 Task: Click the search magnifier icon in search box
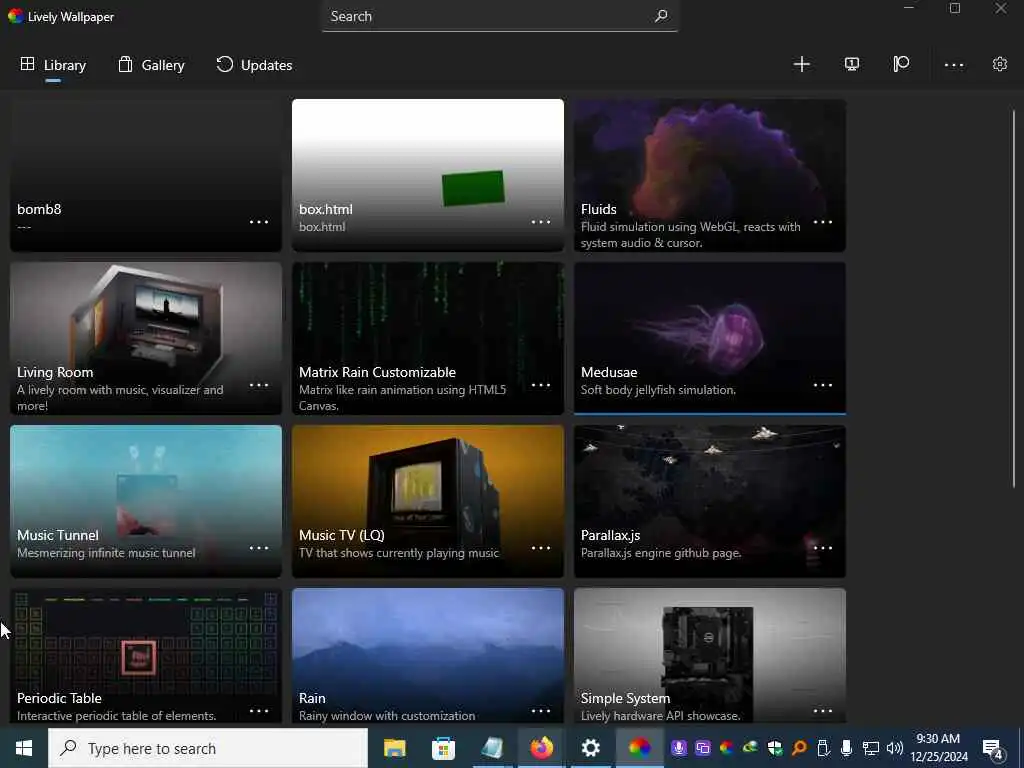tap(661, 16)
